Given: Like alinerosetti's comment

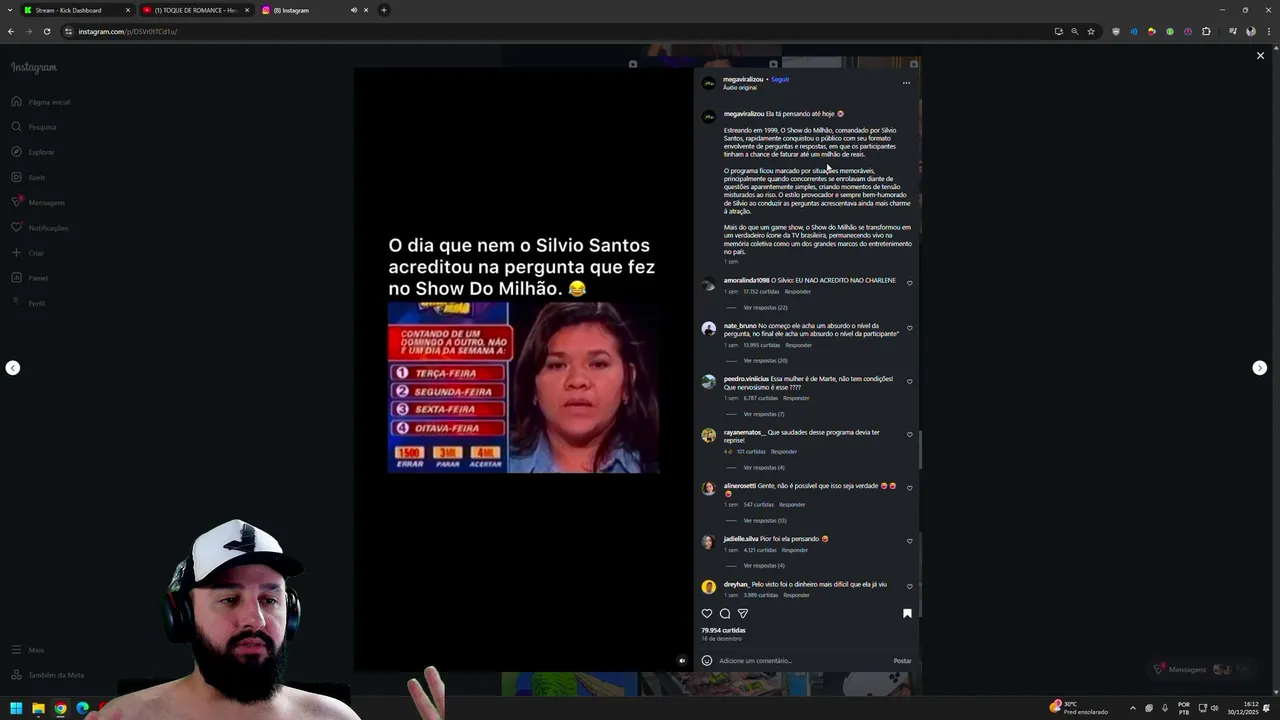Looking at the screenshot, I should point(909,488).
